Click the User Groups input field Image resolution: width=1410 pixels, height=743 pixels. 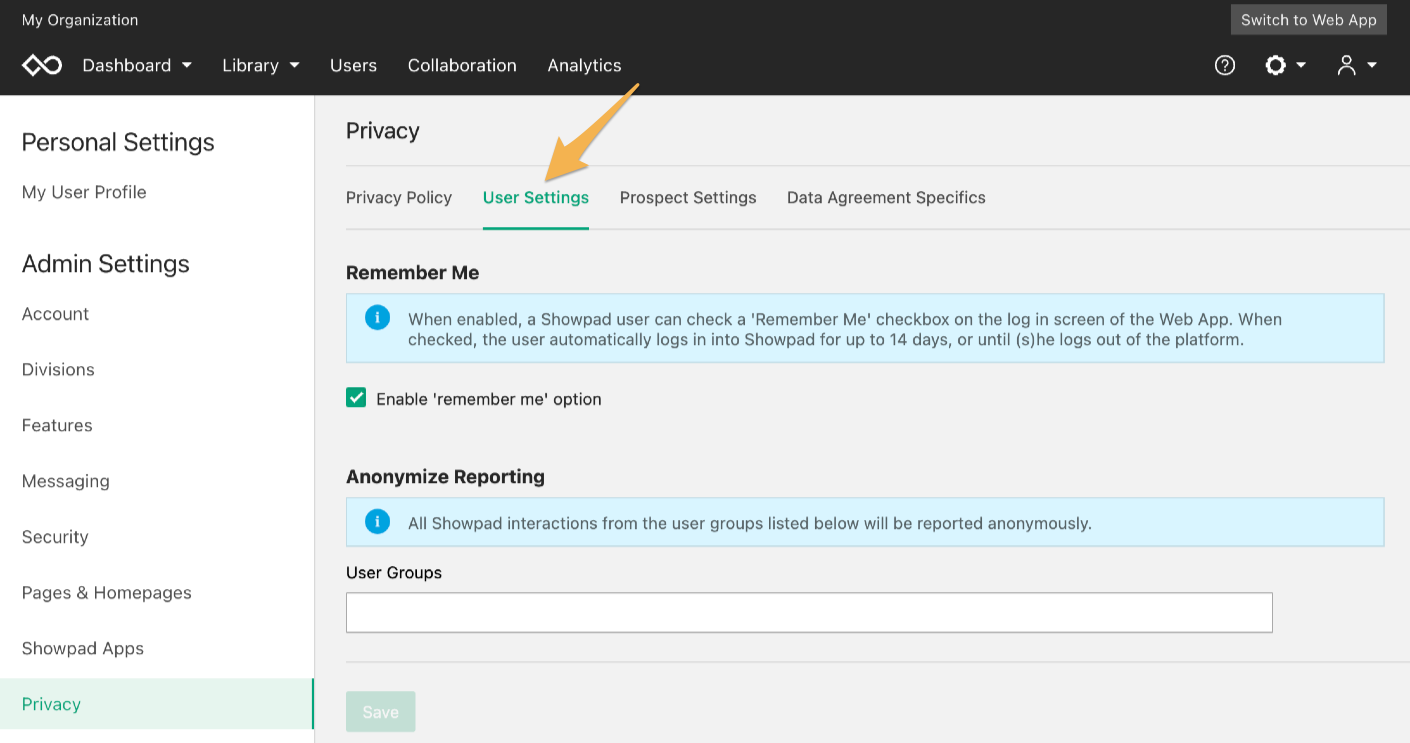point(809,612)
